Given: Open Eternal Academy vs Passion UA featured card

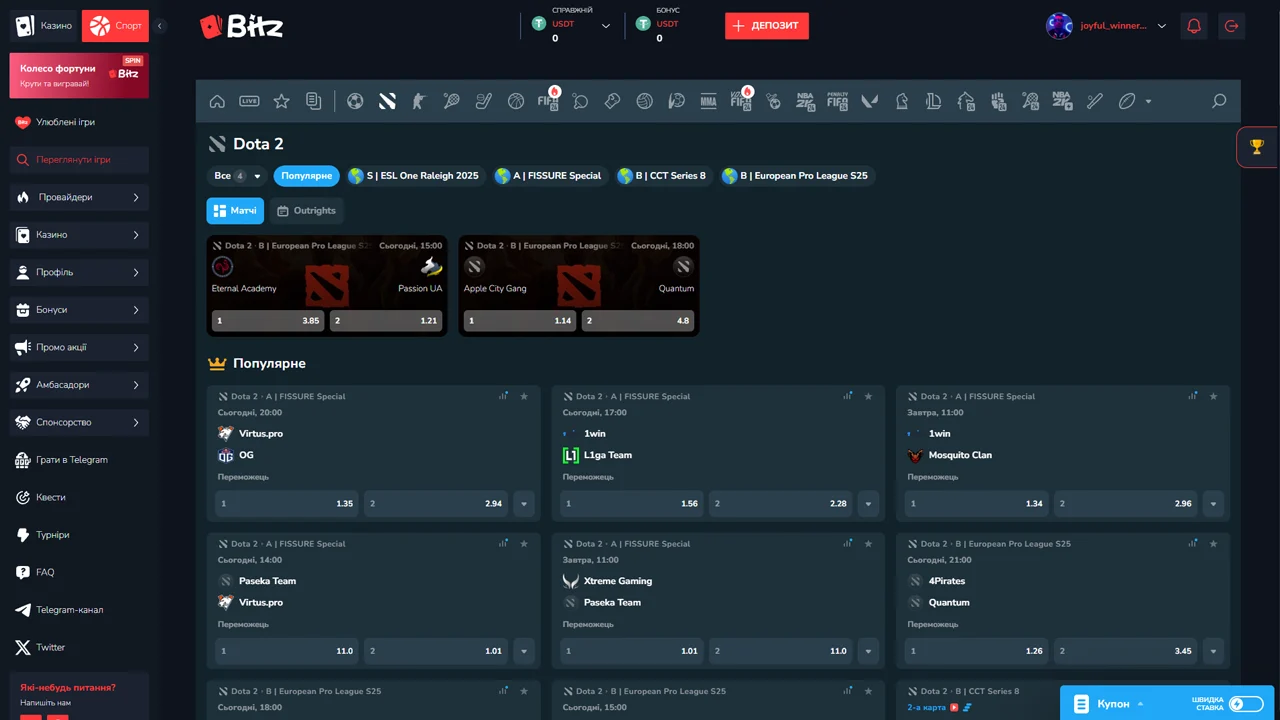Looking at the screenshot, I should point(327,286).
